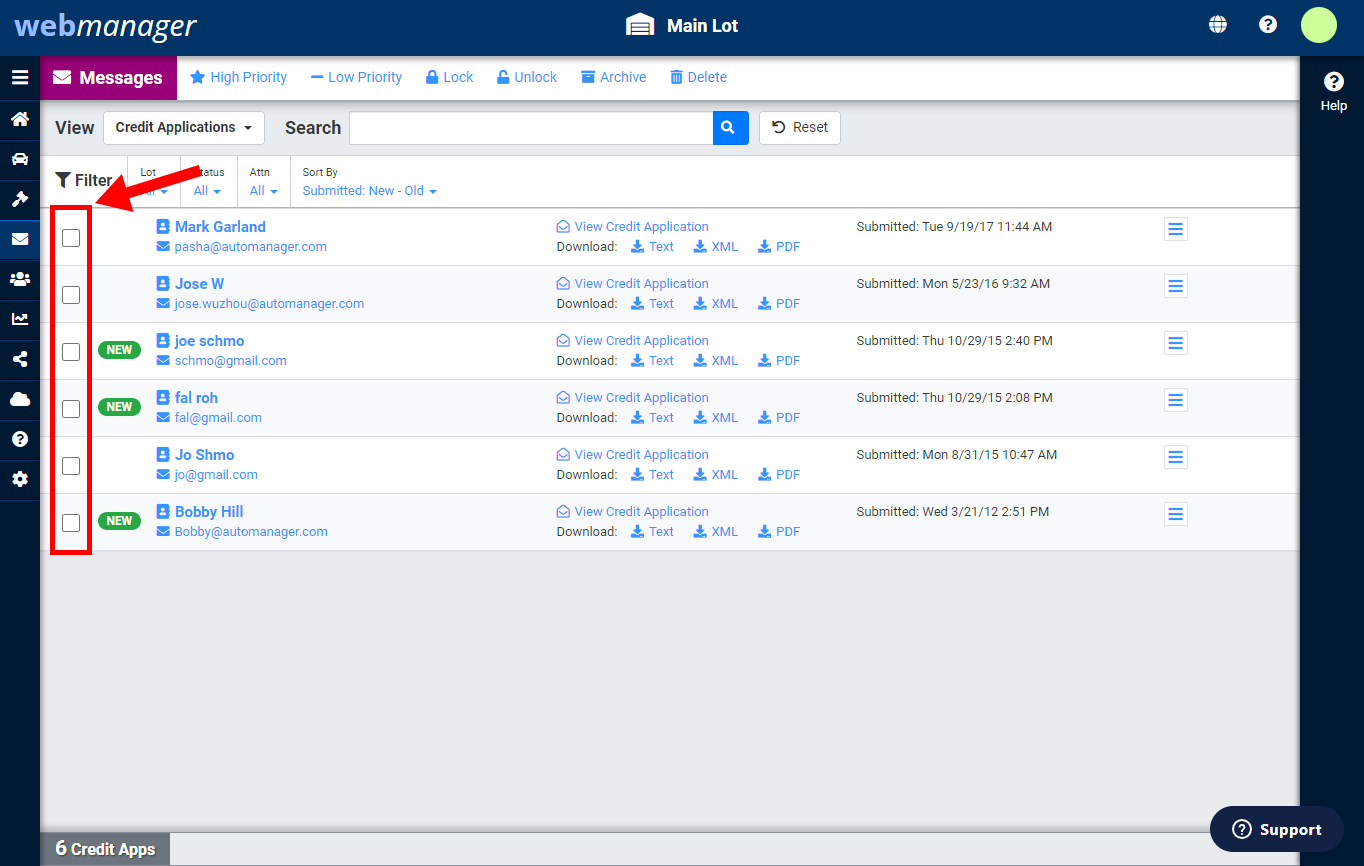Viewport: 1364px width, 866px height.
Task: Open Jose W's View Credit Application link
Action: click(640, 283)
